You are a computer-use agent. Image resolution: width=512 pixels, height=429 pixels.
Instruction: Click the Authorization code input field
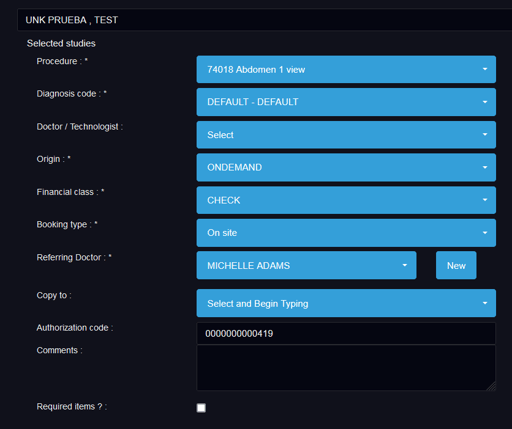pos(346,333)
